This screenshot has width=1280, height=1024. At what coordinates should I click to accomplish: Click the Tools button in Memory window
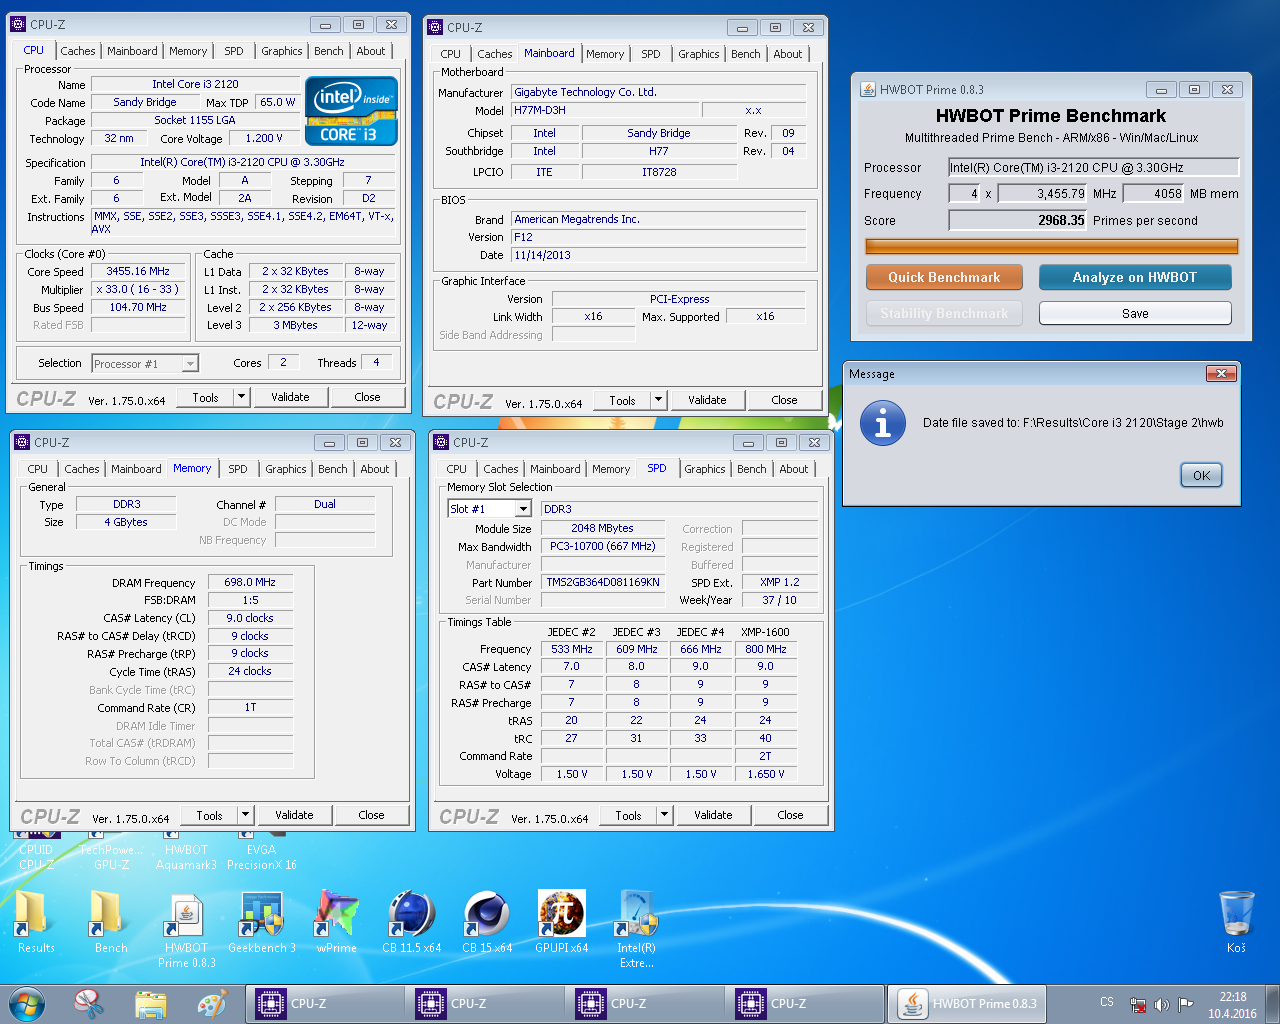pos(209,815)
